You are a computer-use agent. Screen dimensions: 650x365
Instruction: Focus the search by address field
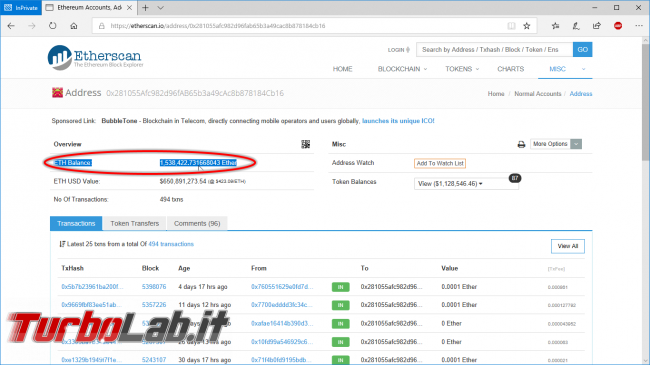click(495, 49)
